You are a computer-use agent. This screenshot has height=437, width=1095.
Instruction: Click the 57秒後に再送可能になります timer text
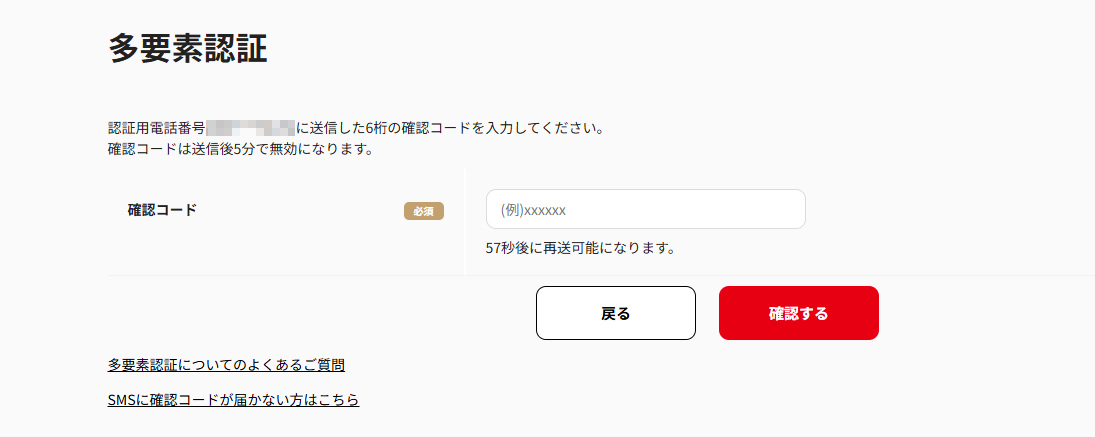(x=580, y=248)
